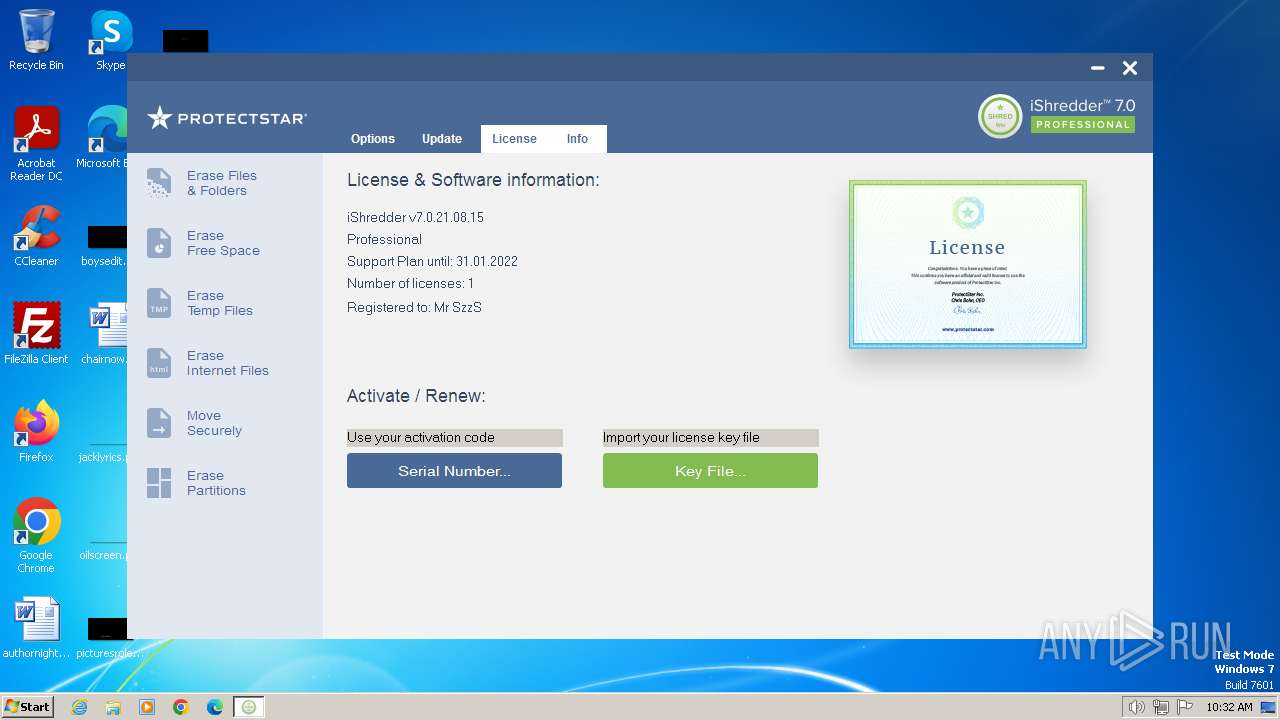Open Internet Explorer in the taskbar

click(x=79, y=707)
